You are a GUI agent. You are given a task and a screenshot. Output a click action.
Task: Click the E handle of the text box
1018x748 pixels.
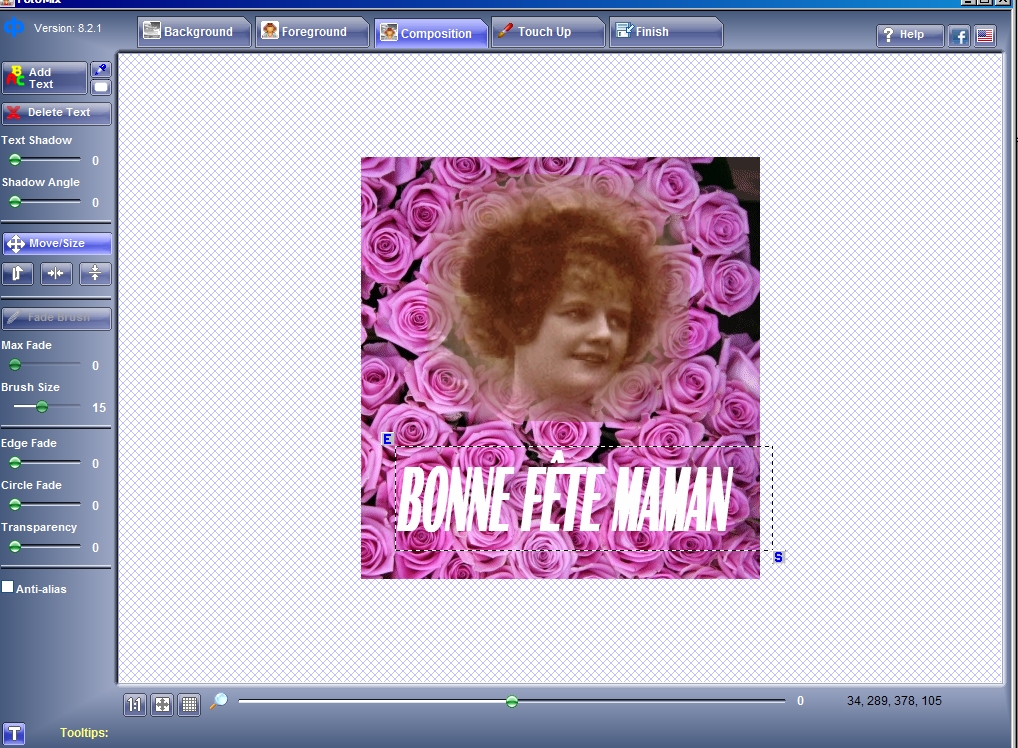[387, 439]
